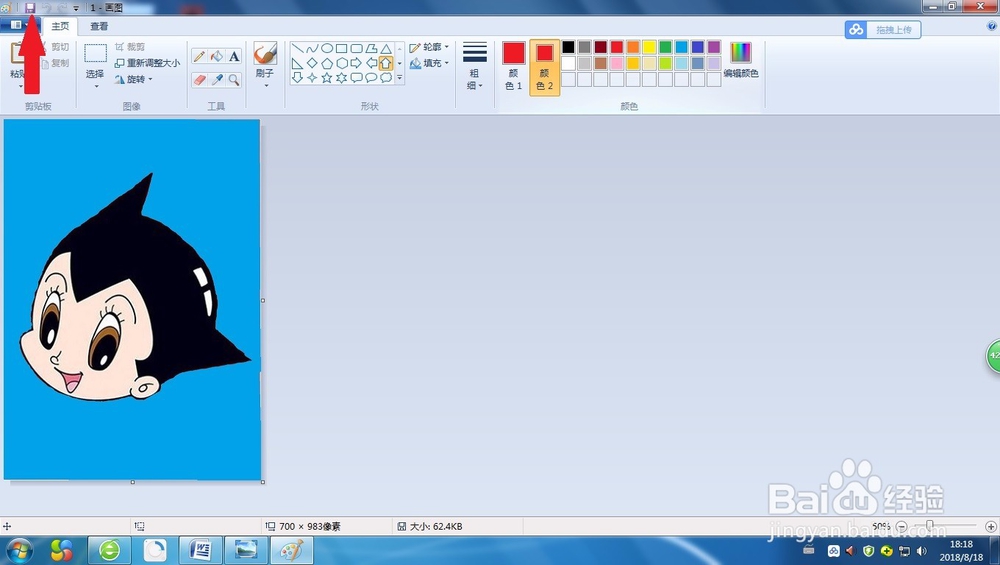Click the Save icon in quick access toolbar
The height and width of the screenshot is (565, 1000).
pos(29,8)
